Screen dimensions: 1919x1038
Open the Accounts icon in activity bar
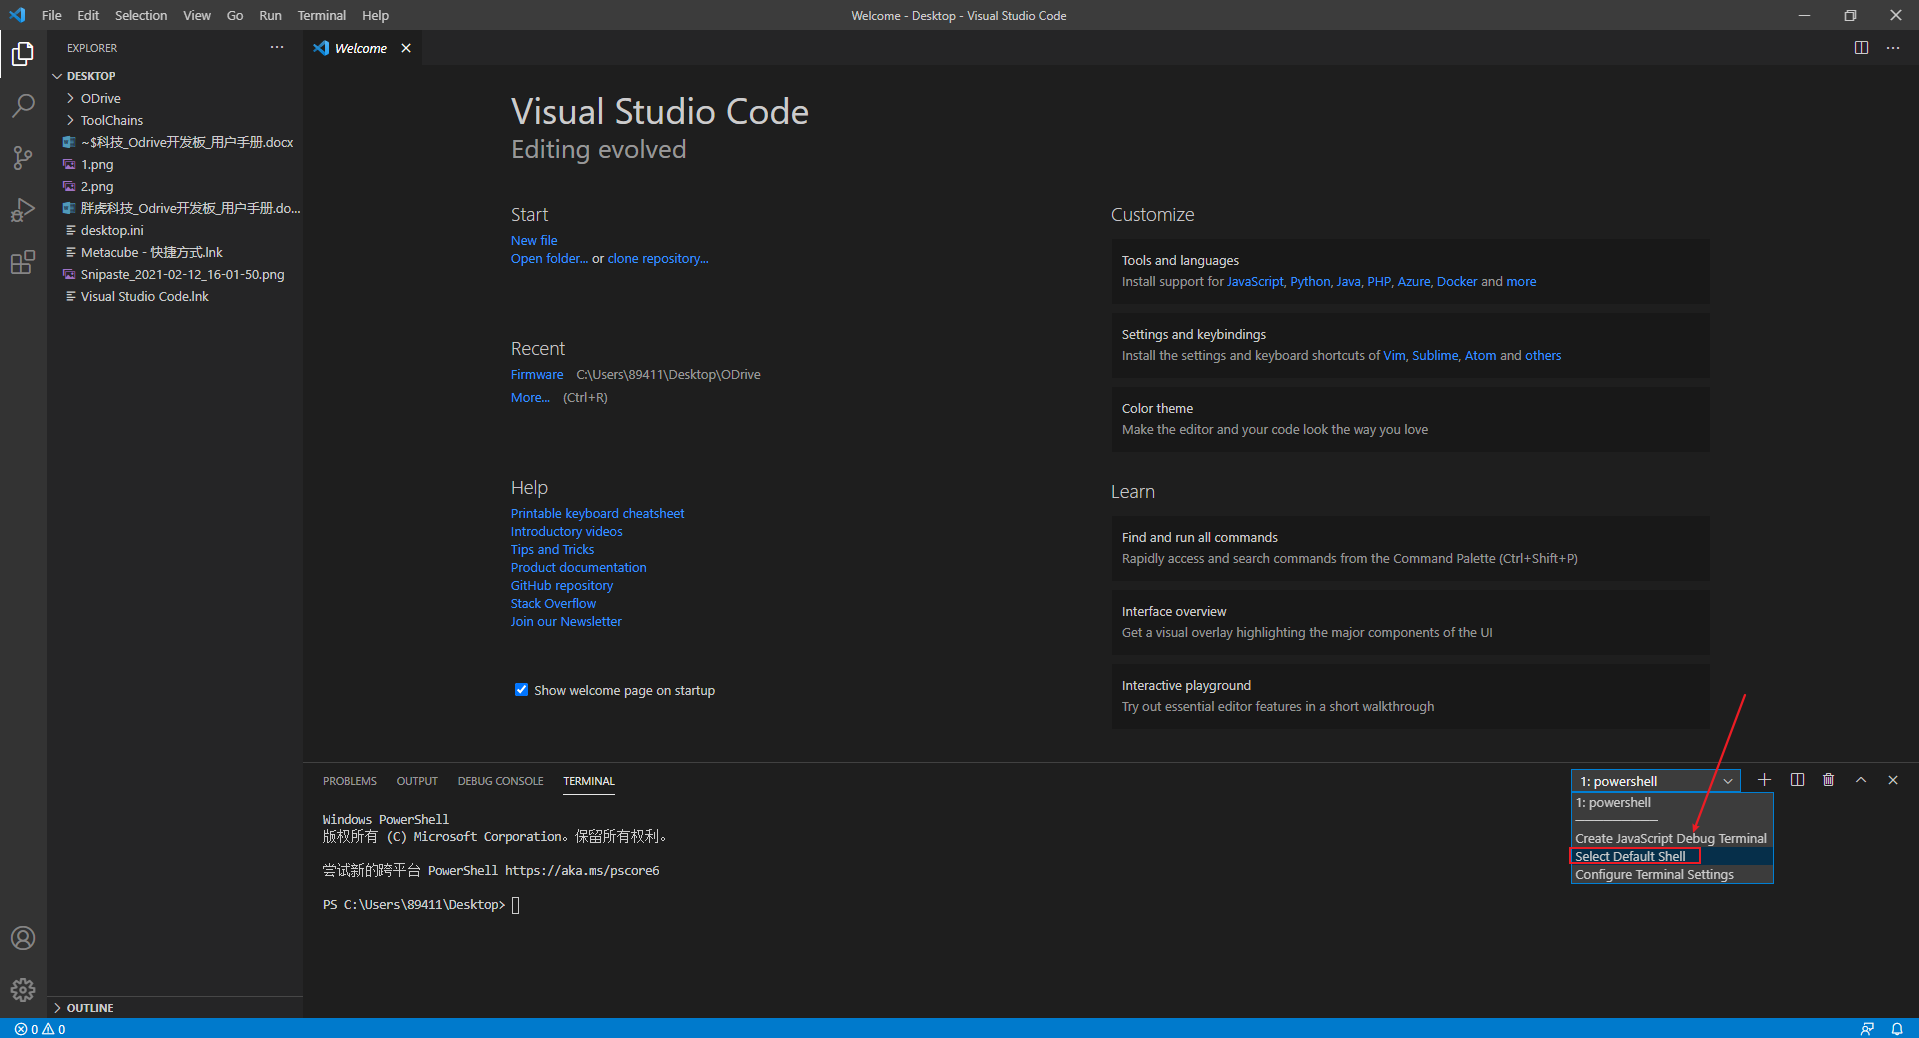[23, 938]
